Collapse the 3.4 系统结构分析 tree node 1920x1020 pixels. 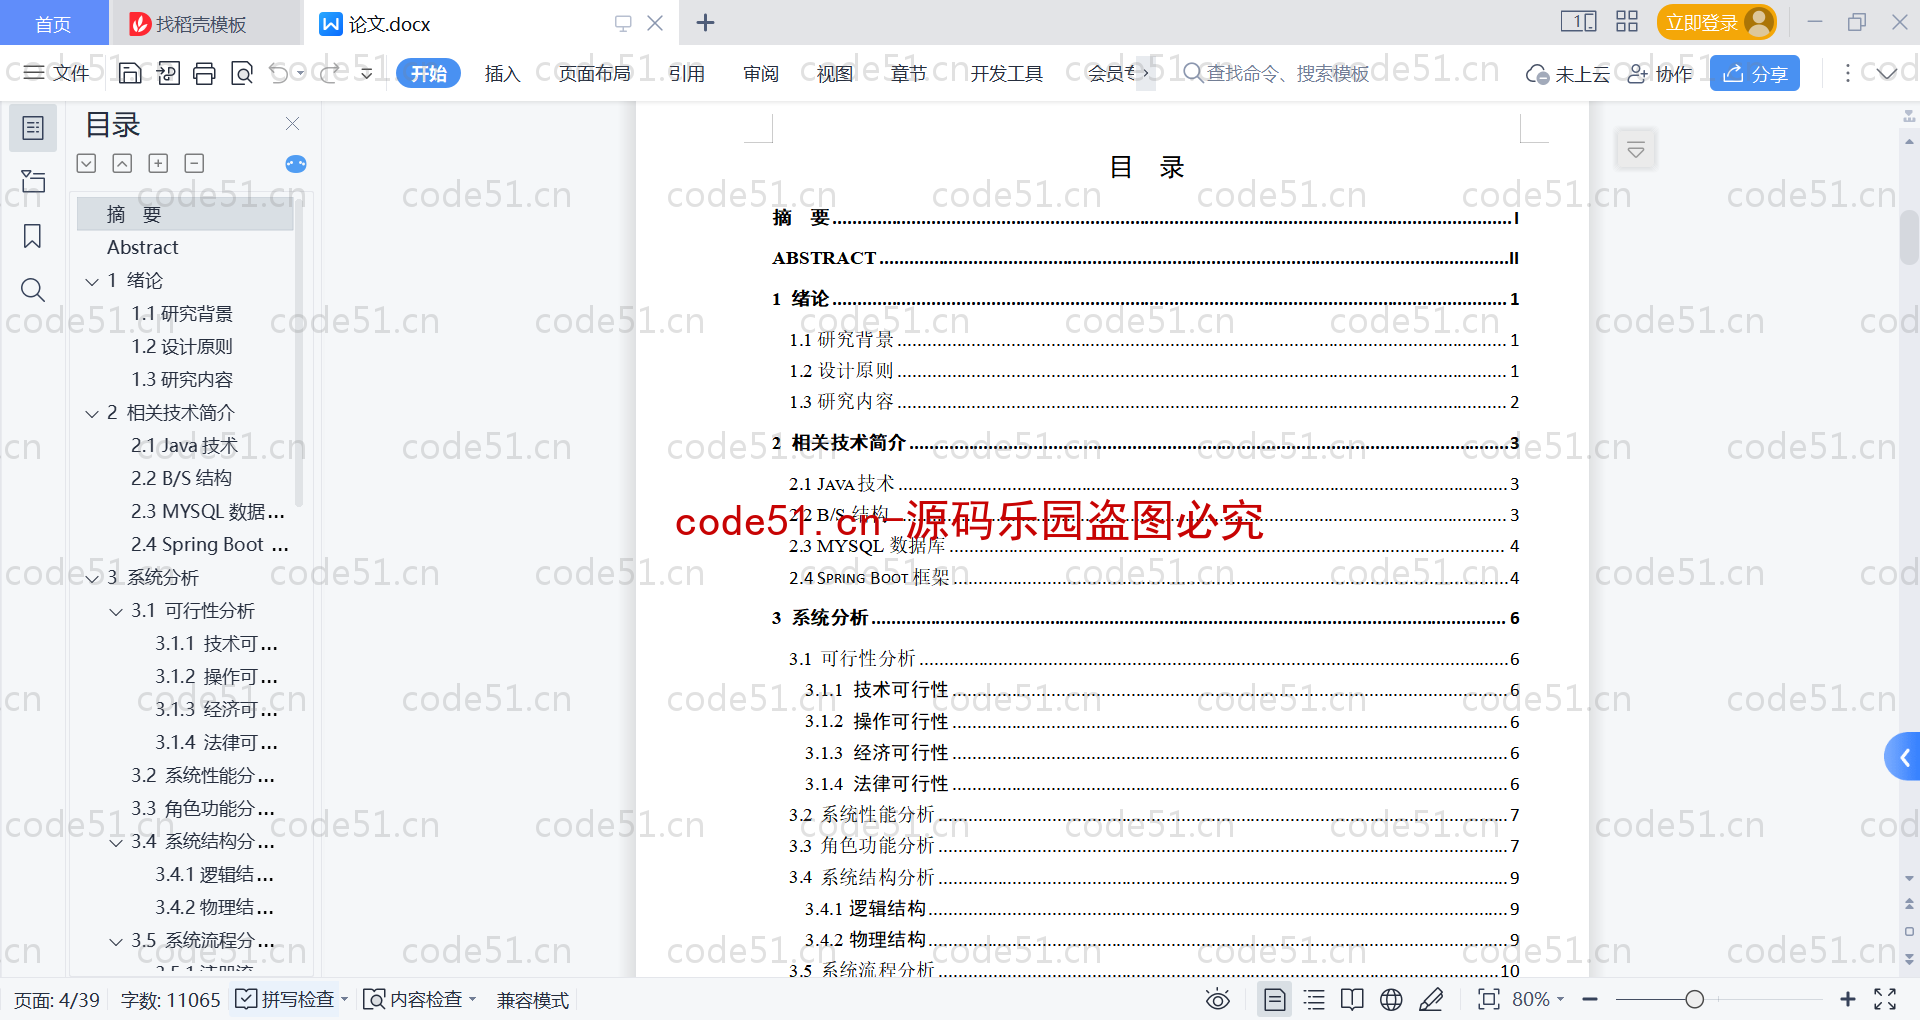click(x=116, y=842)
